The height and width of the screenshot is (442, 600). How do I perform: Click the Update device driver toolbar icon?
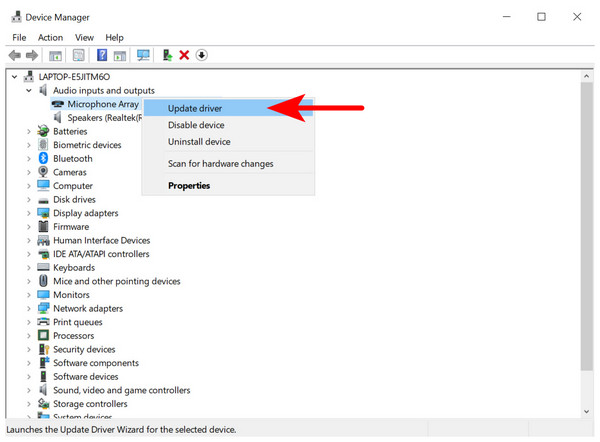pyautogui.click(x=167, y=55)
